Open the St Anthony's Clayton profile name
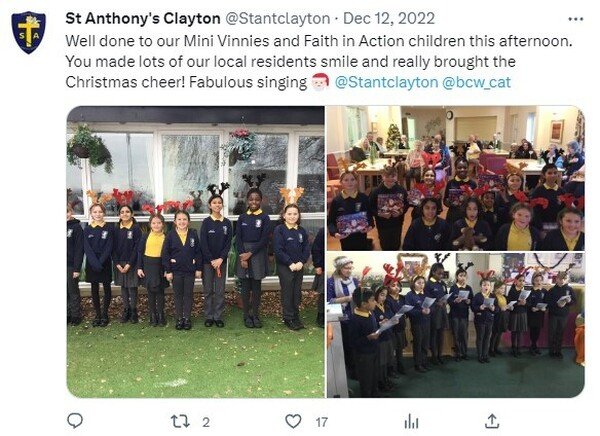The image size is (600, 436). pos(143,18)
